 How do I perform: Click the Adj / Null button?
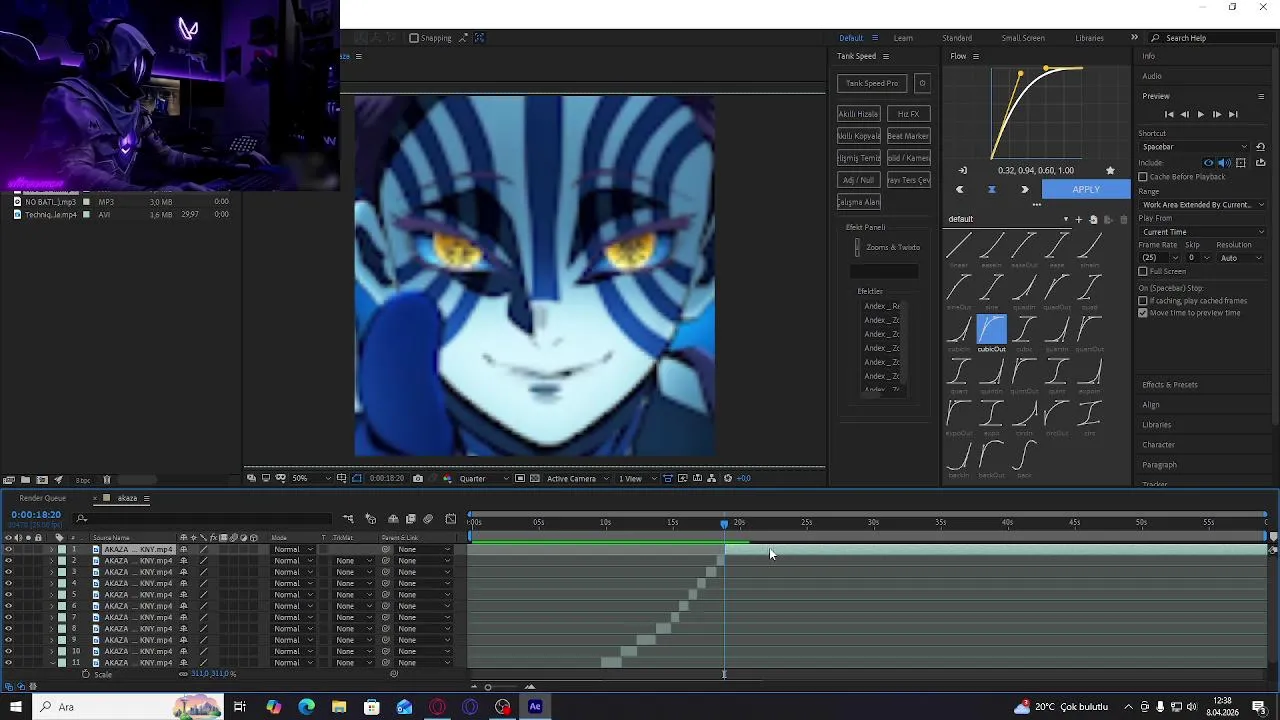point(859,180)
